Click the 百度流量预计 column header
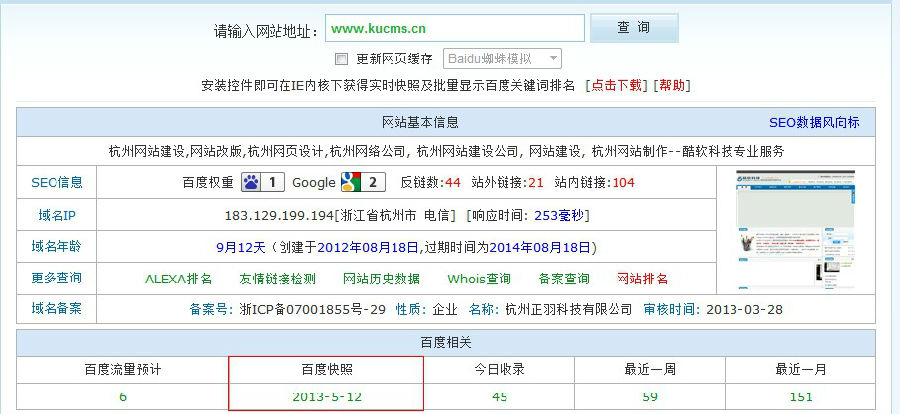 123,370
